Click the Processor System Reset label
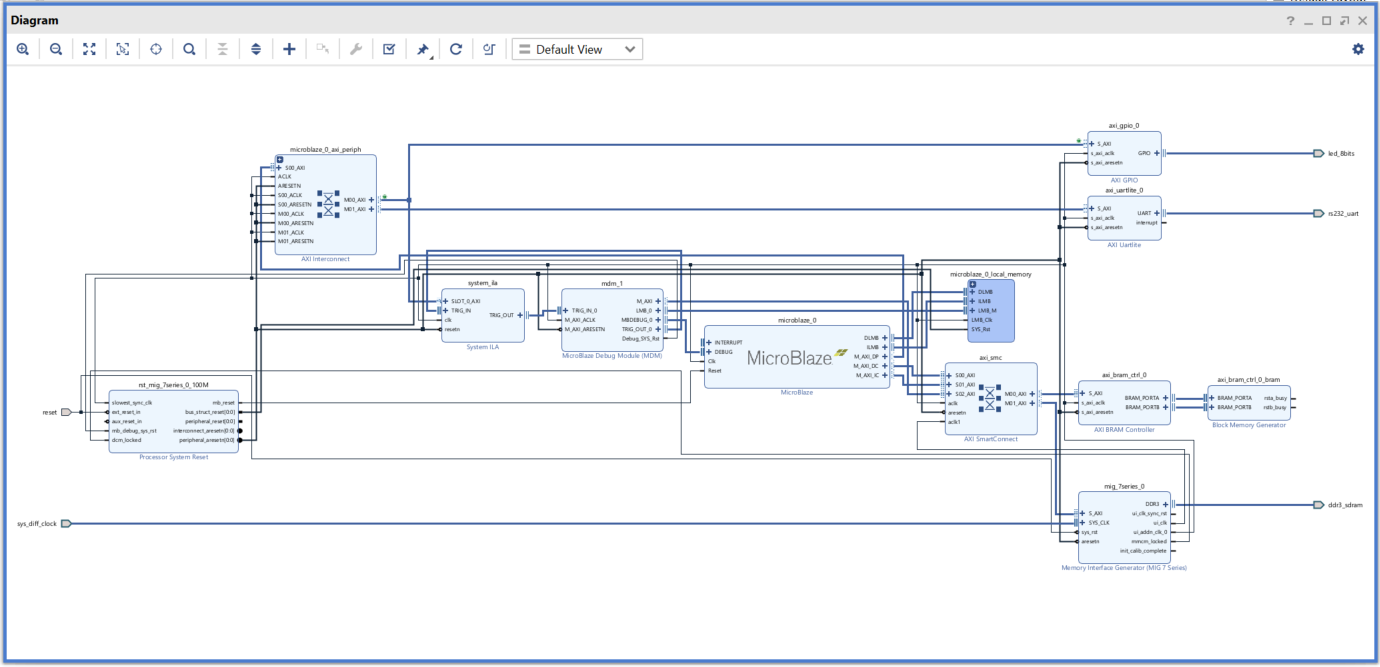The image size is (1380, 667). [x=174, y=456]
